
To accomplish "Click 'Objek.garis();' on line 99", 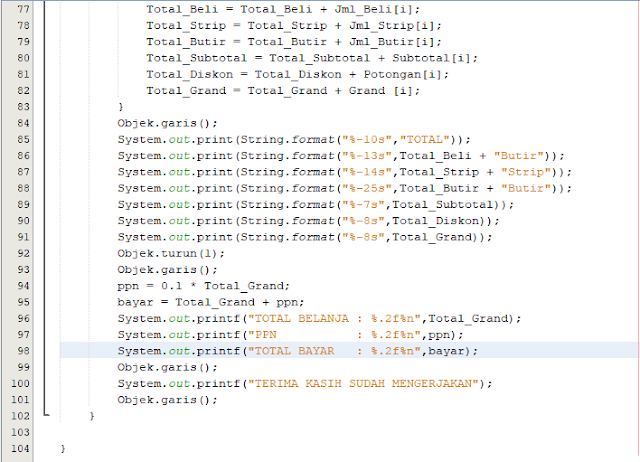I will click(168, 367).
